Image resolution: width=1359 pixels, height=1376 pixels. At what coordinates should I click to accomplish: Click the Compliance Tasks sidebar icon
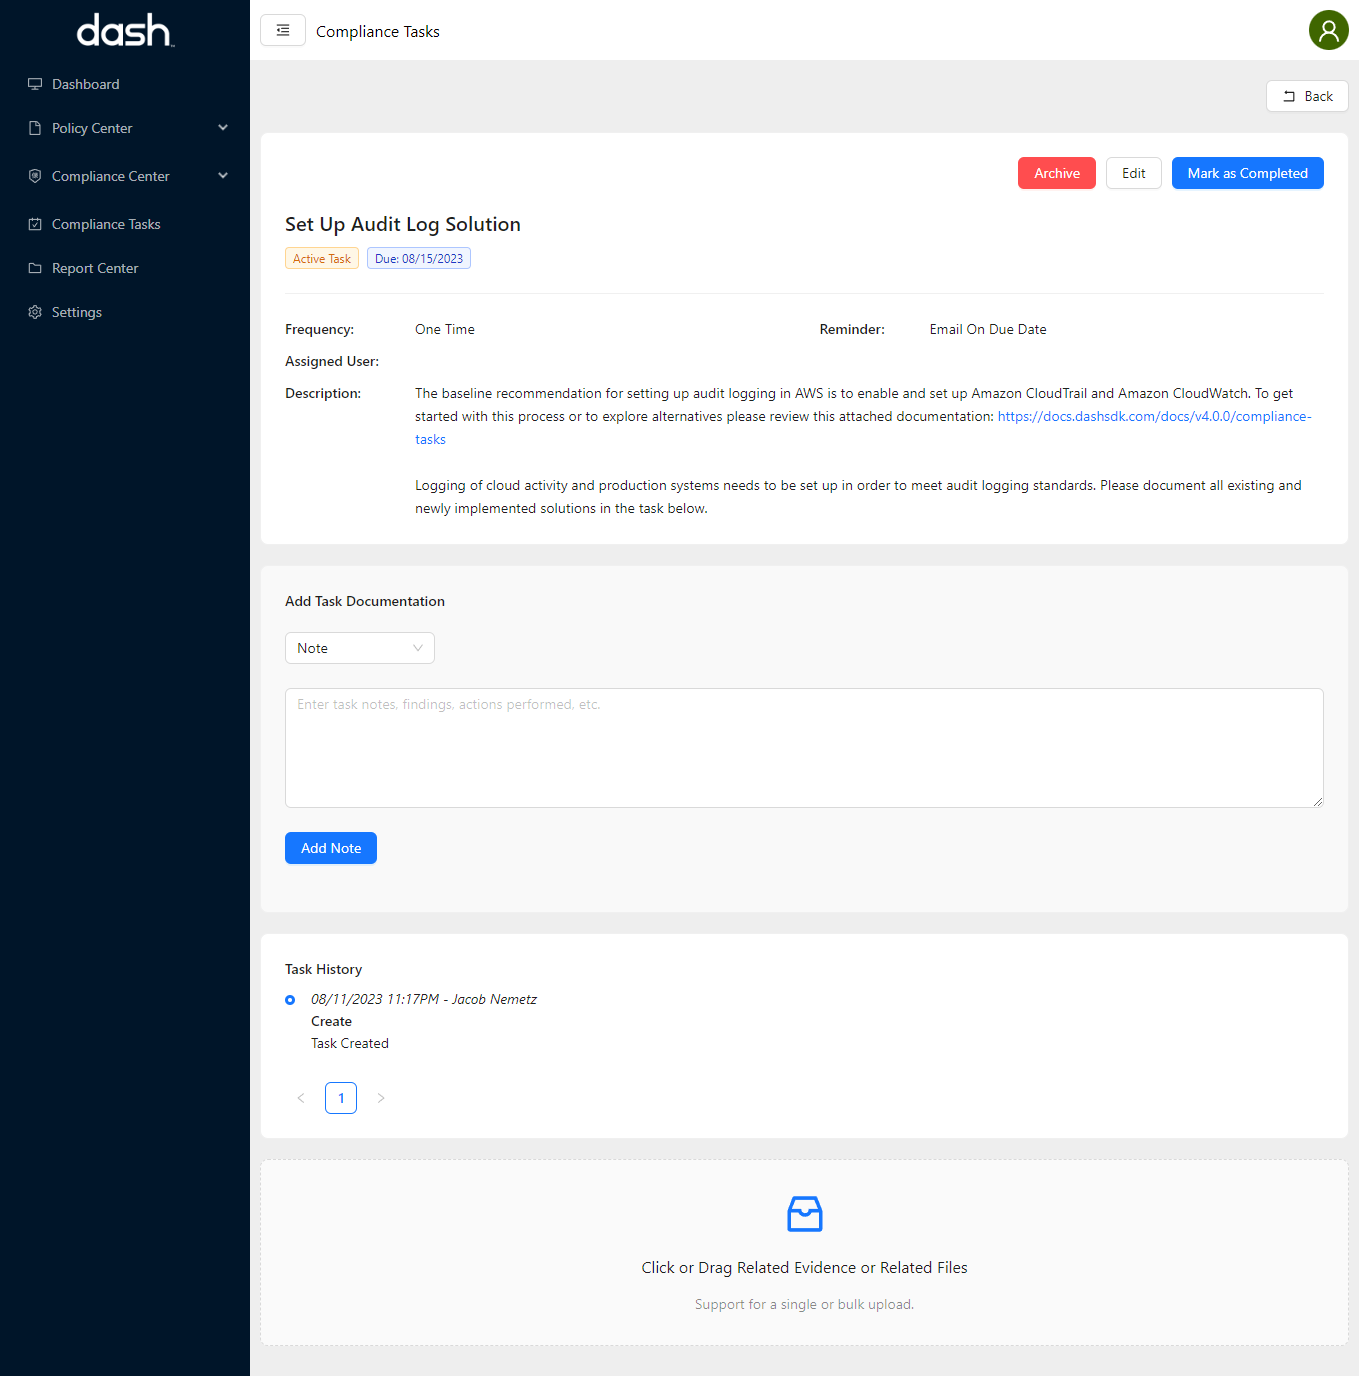tap(35, 224)
